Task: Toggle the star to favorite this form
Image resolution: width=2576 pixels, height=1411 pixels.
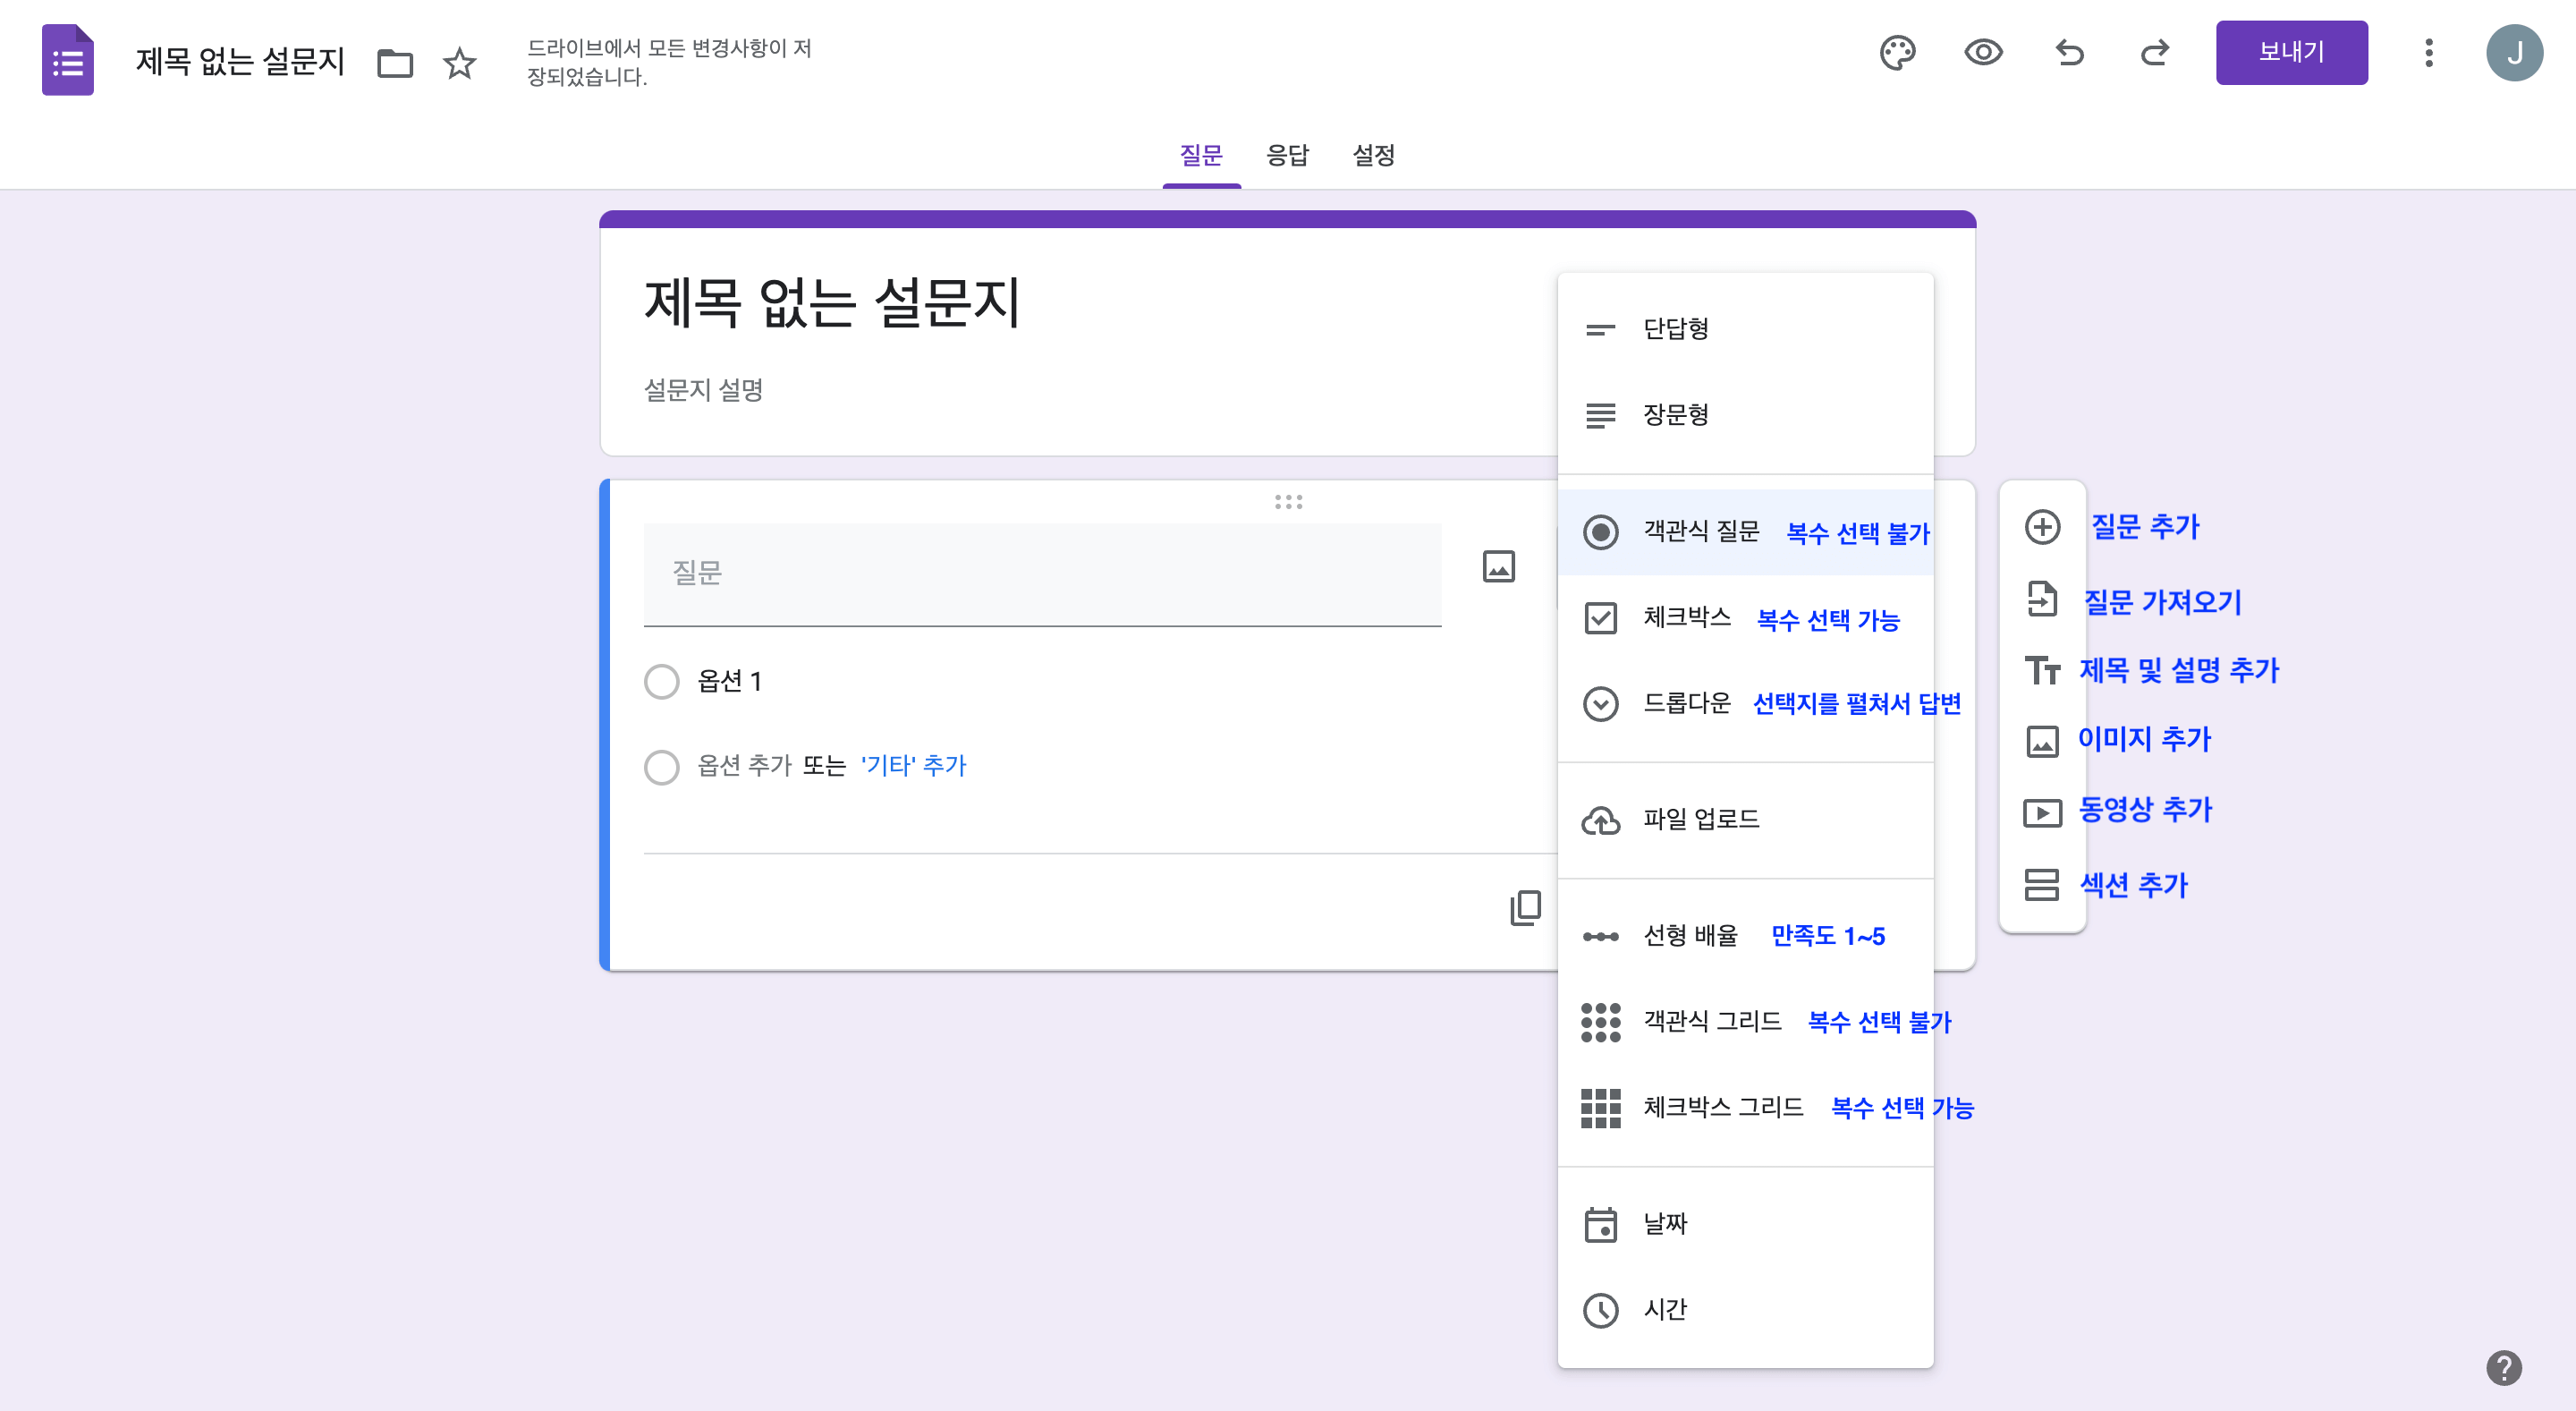Action: 458,63
